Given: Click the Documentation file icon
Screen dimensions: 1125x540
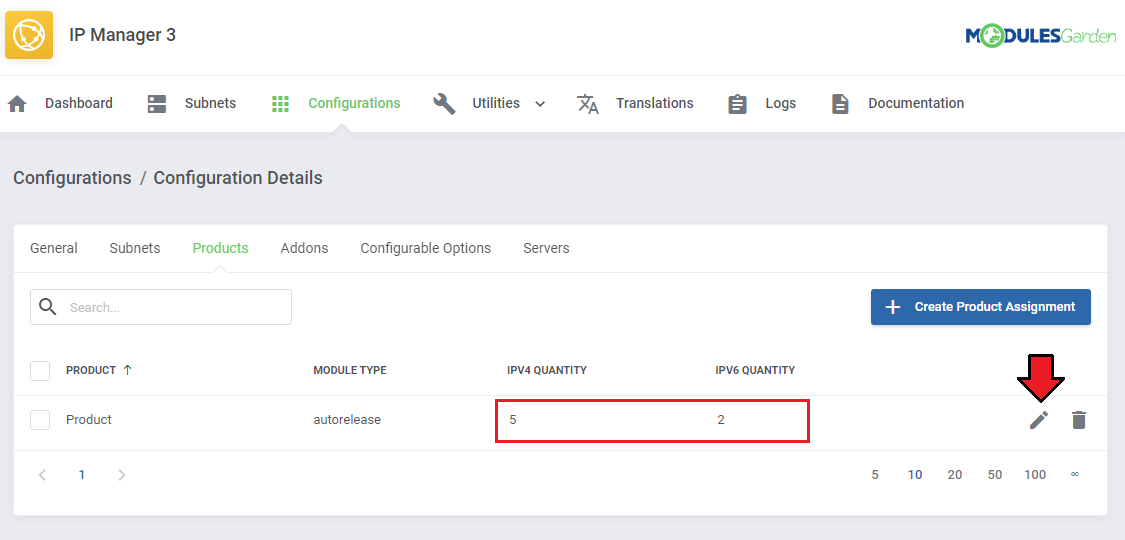Looking at the screenshot, I should click(x=840, y=104).
